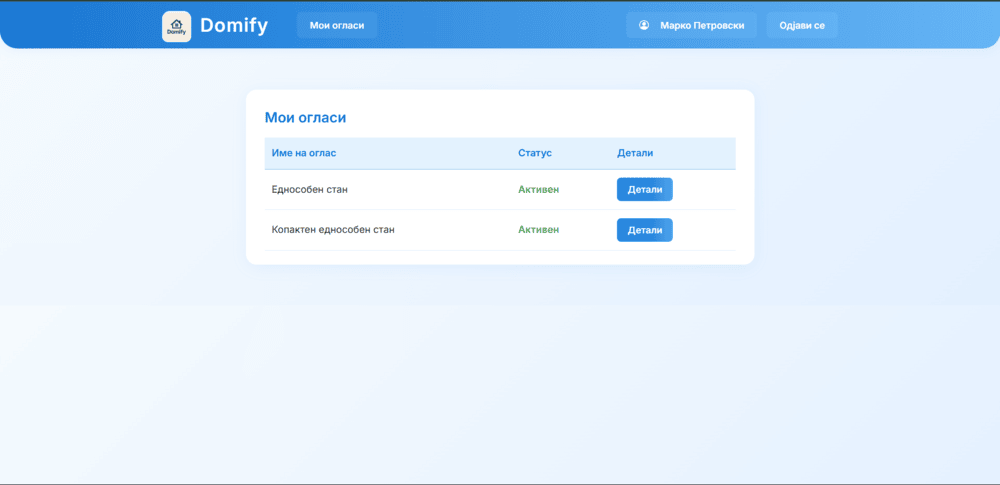
Task: Click the user profile avatar icon
Action: tap(644, 25)
